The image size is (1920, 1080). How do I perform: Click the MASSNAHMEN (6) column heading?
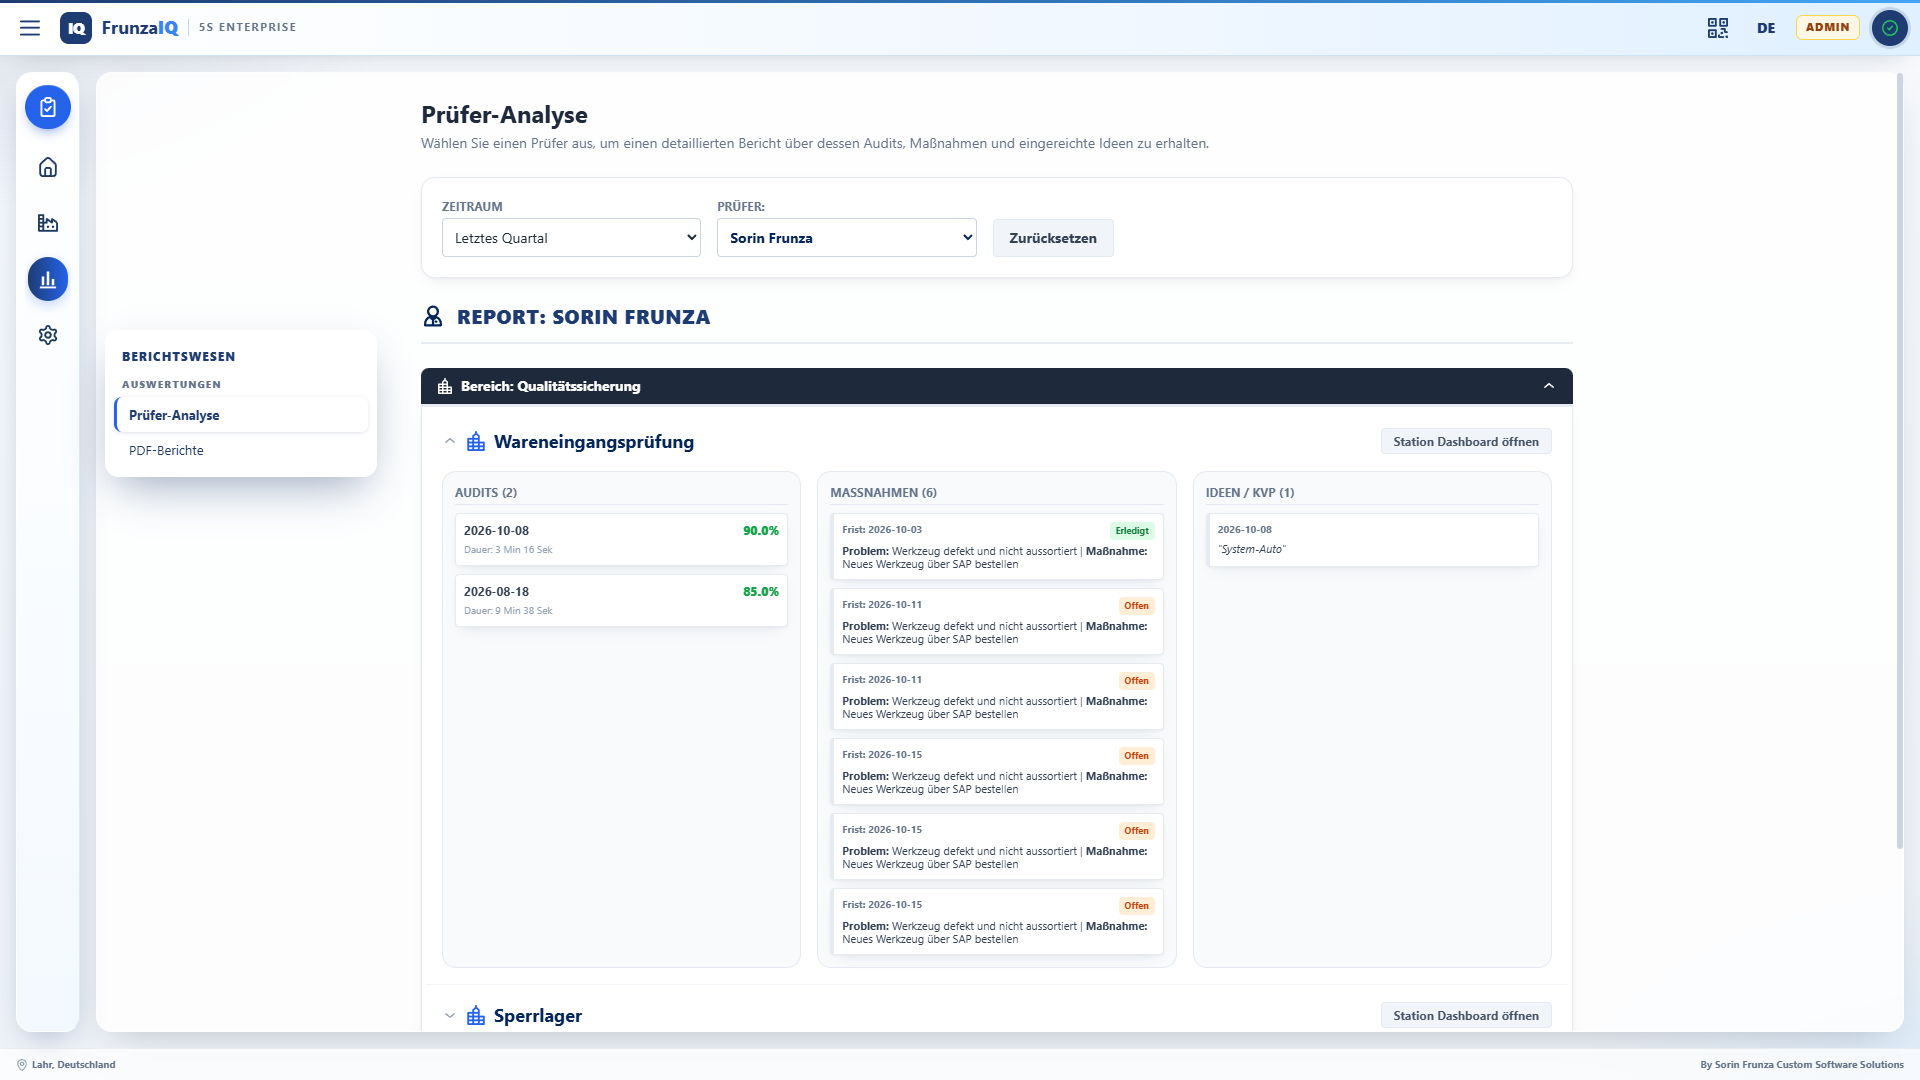(x=883, y=493)
